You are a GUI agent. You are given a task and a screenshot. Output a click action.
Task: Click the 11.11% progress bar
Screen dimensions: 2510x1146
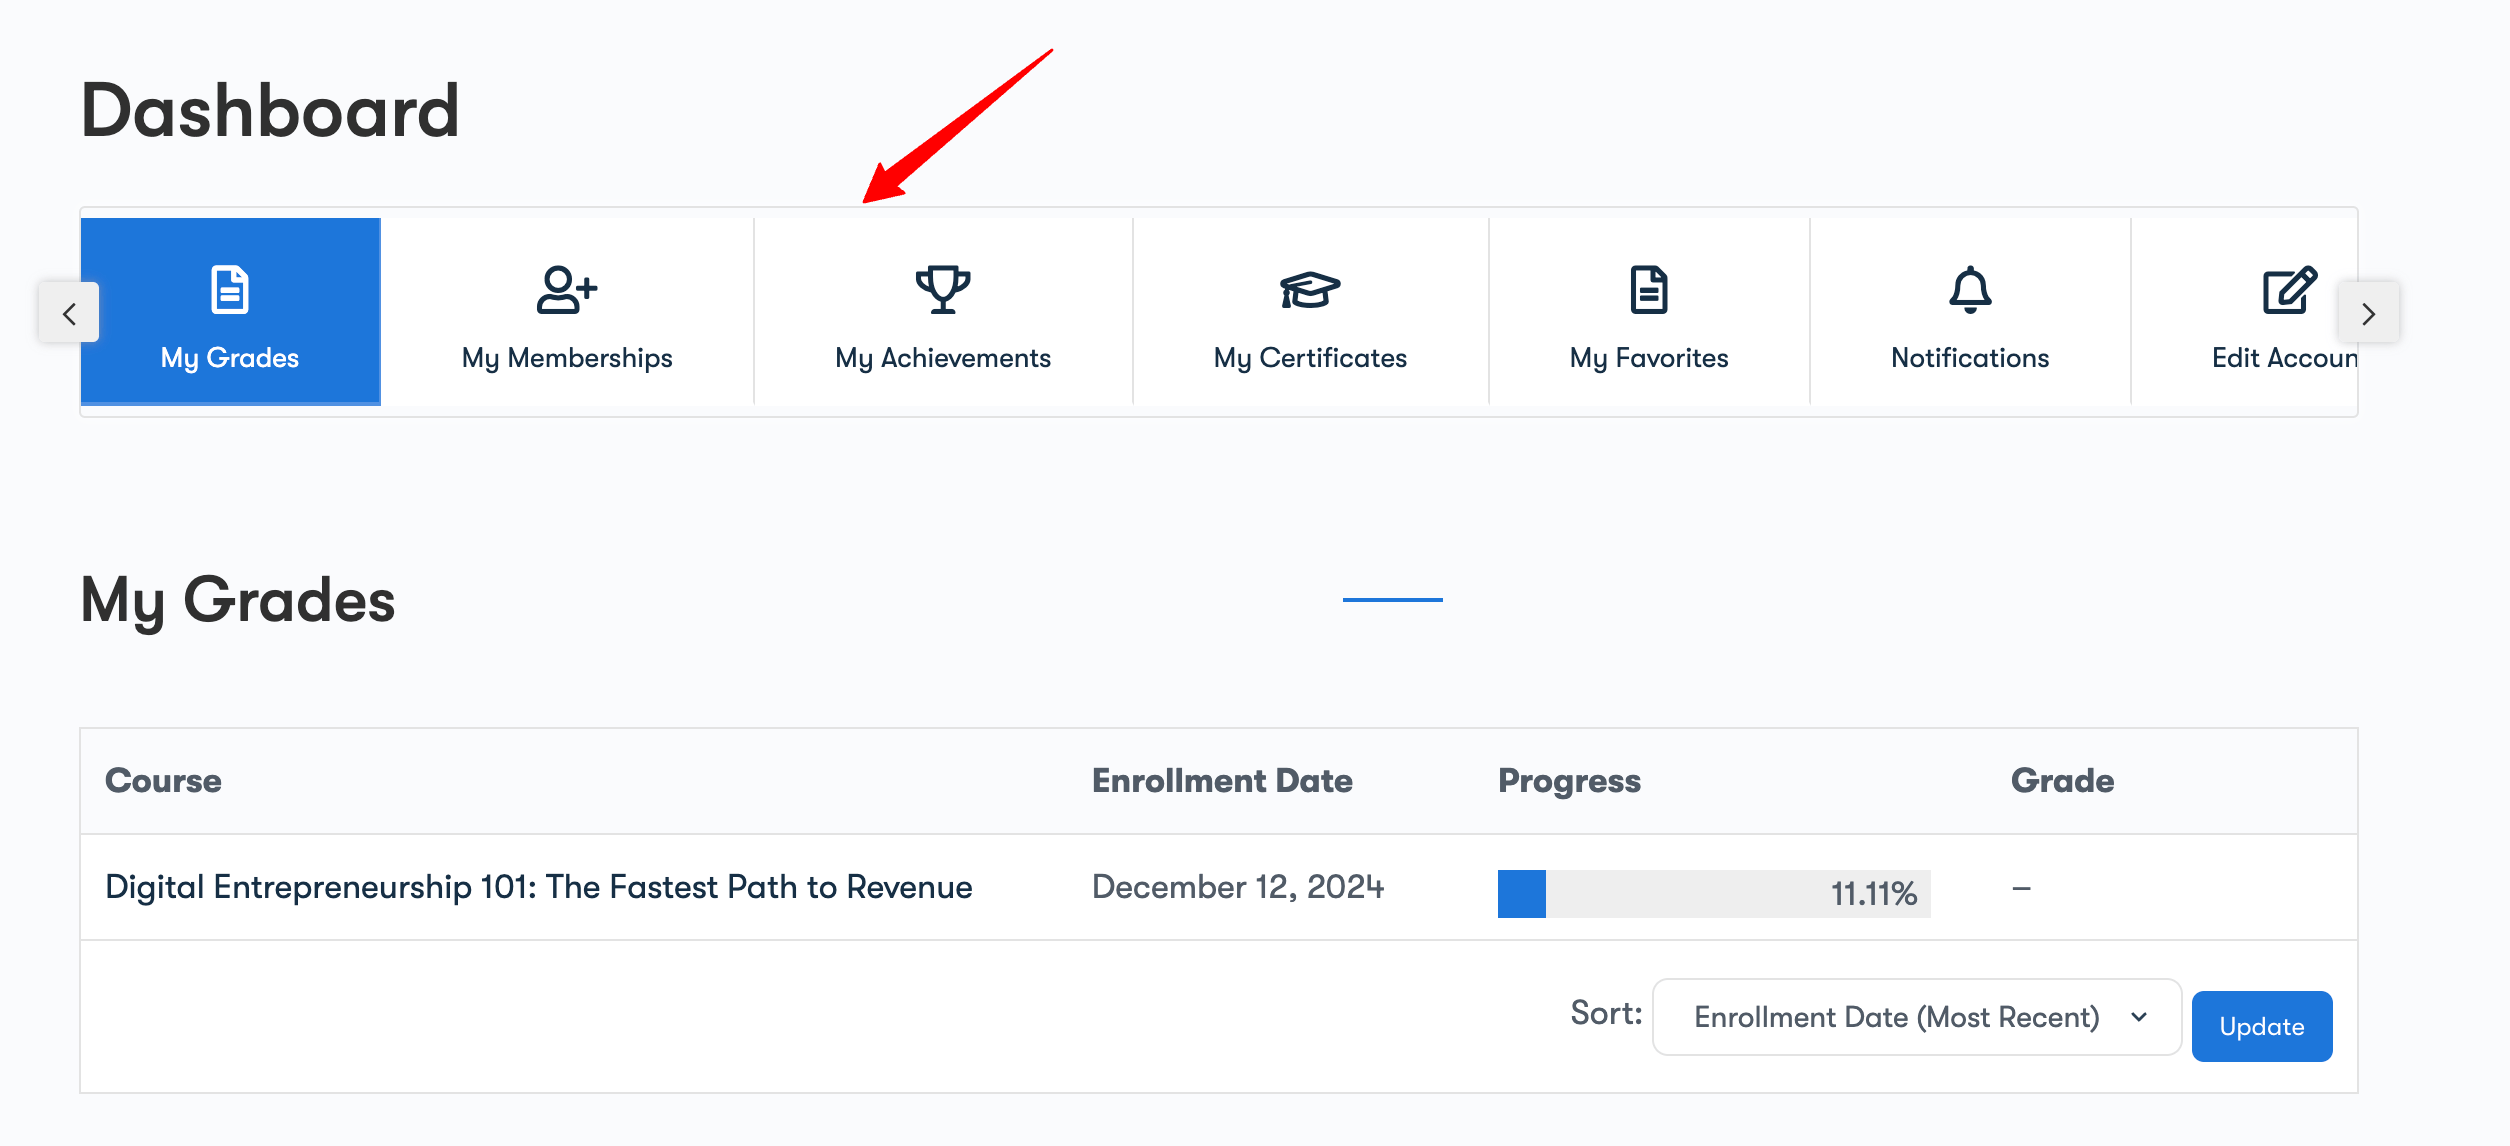1713,893
